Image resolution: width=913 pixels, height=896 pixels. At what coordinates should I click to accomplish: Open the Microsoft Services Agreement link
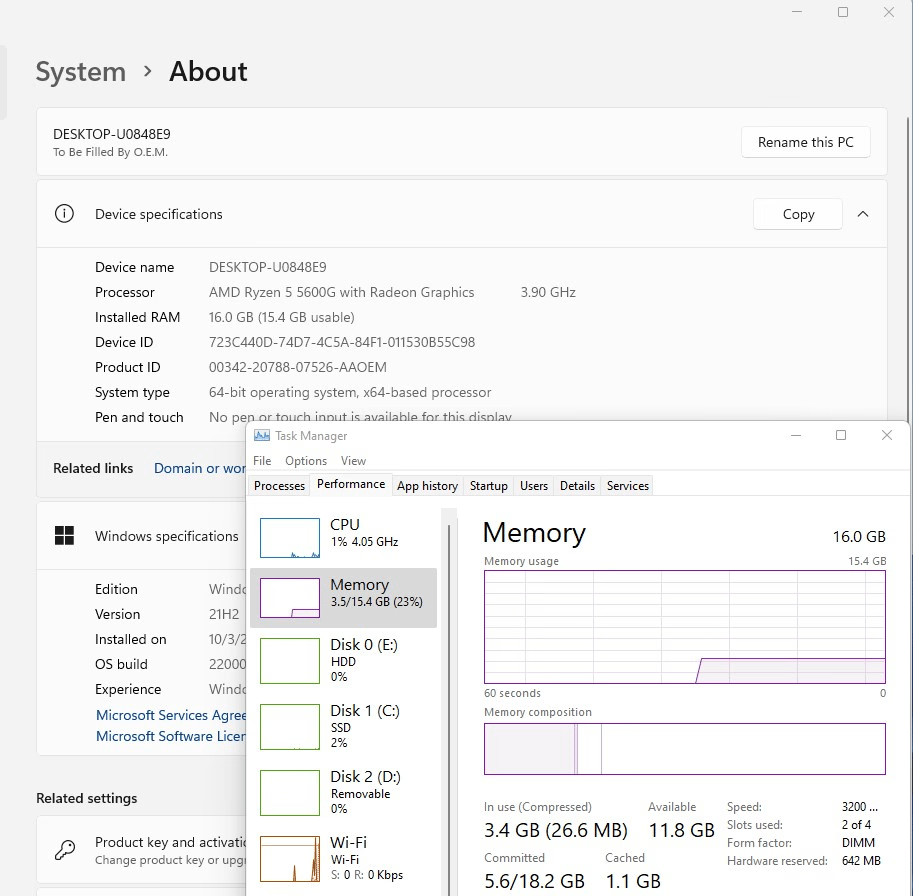click(x=171, y=715)
